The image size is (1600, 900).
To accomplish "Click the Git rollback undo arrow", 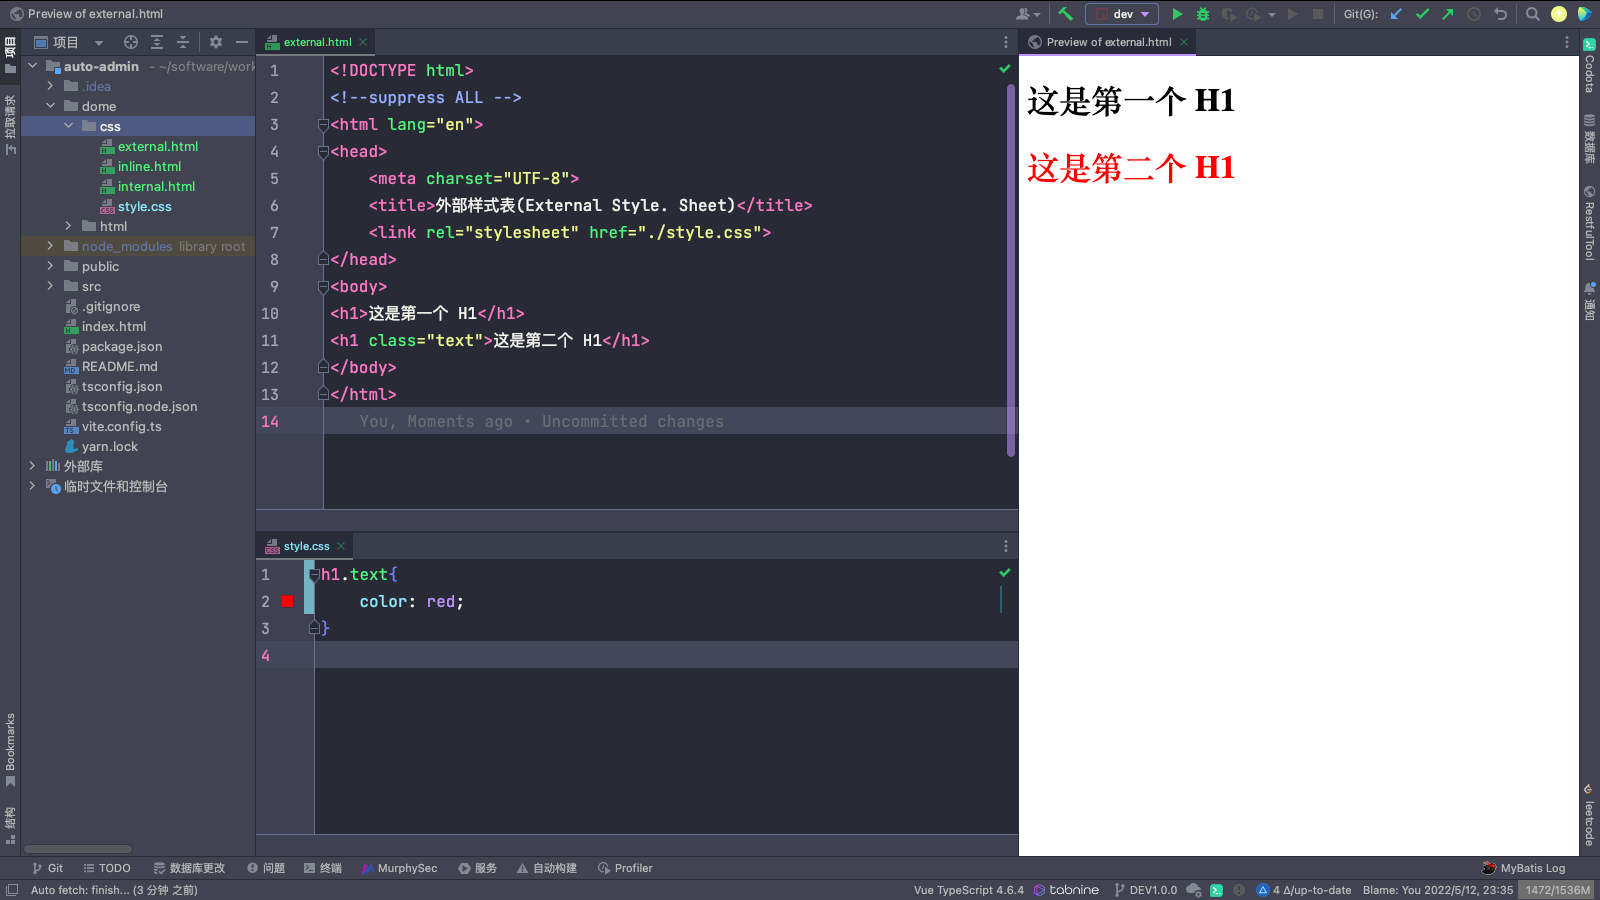I will (x=1500, y=14).
